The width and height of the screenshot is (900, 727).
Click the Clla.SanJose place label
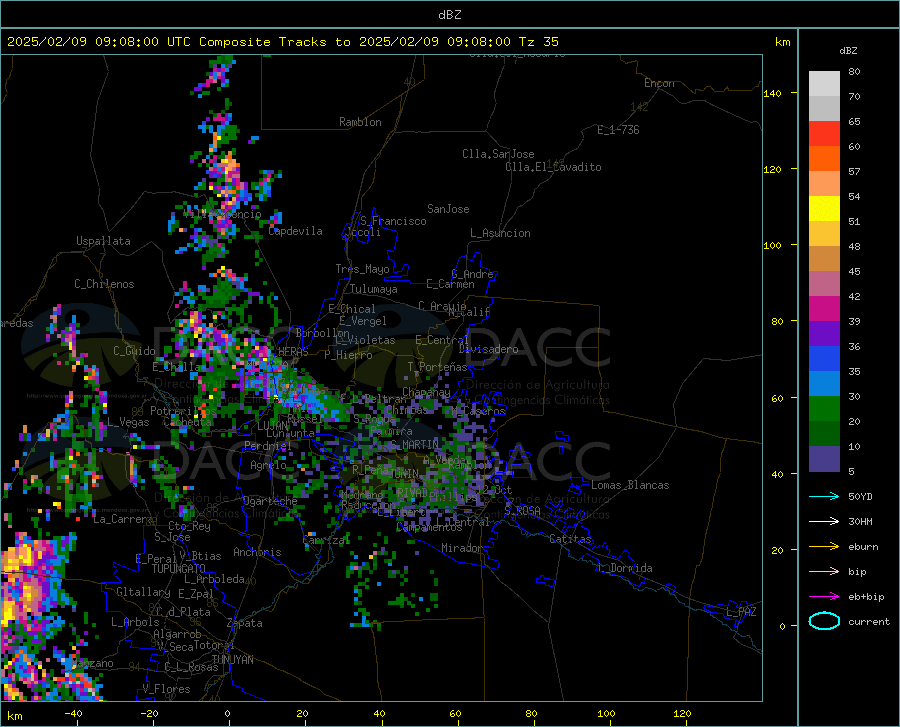pyautogui.click(x=498, y=154)
